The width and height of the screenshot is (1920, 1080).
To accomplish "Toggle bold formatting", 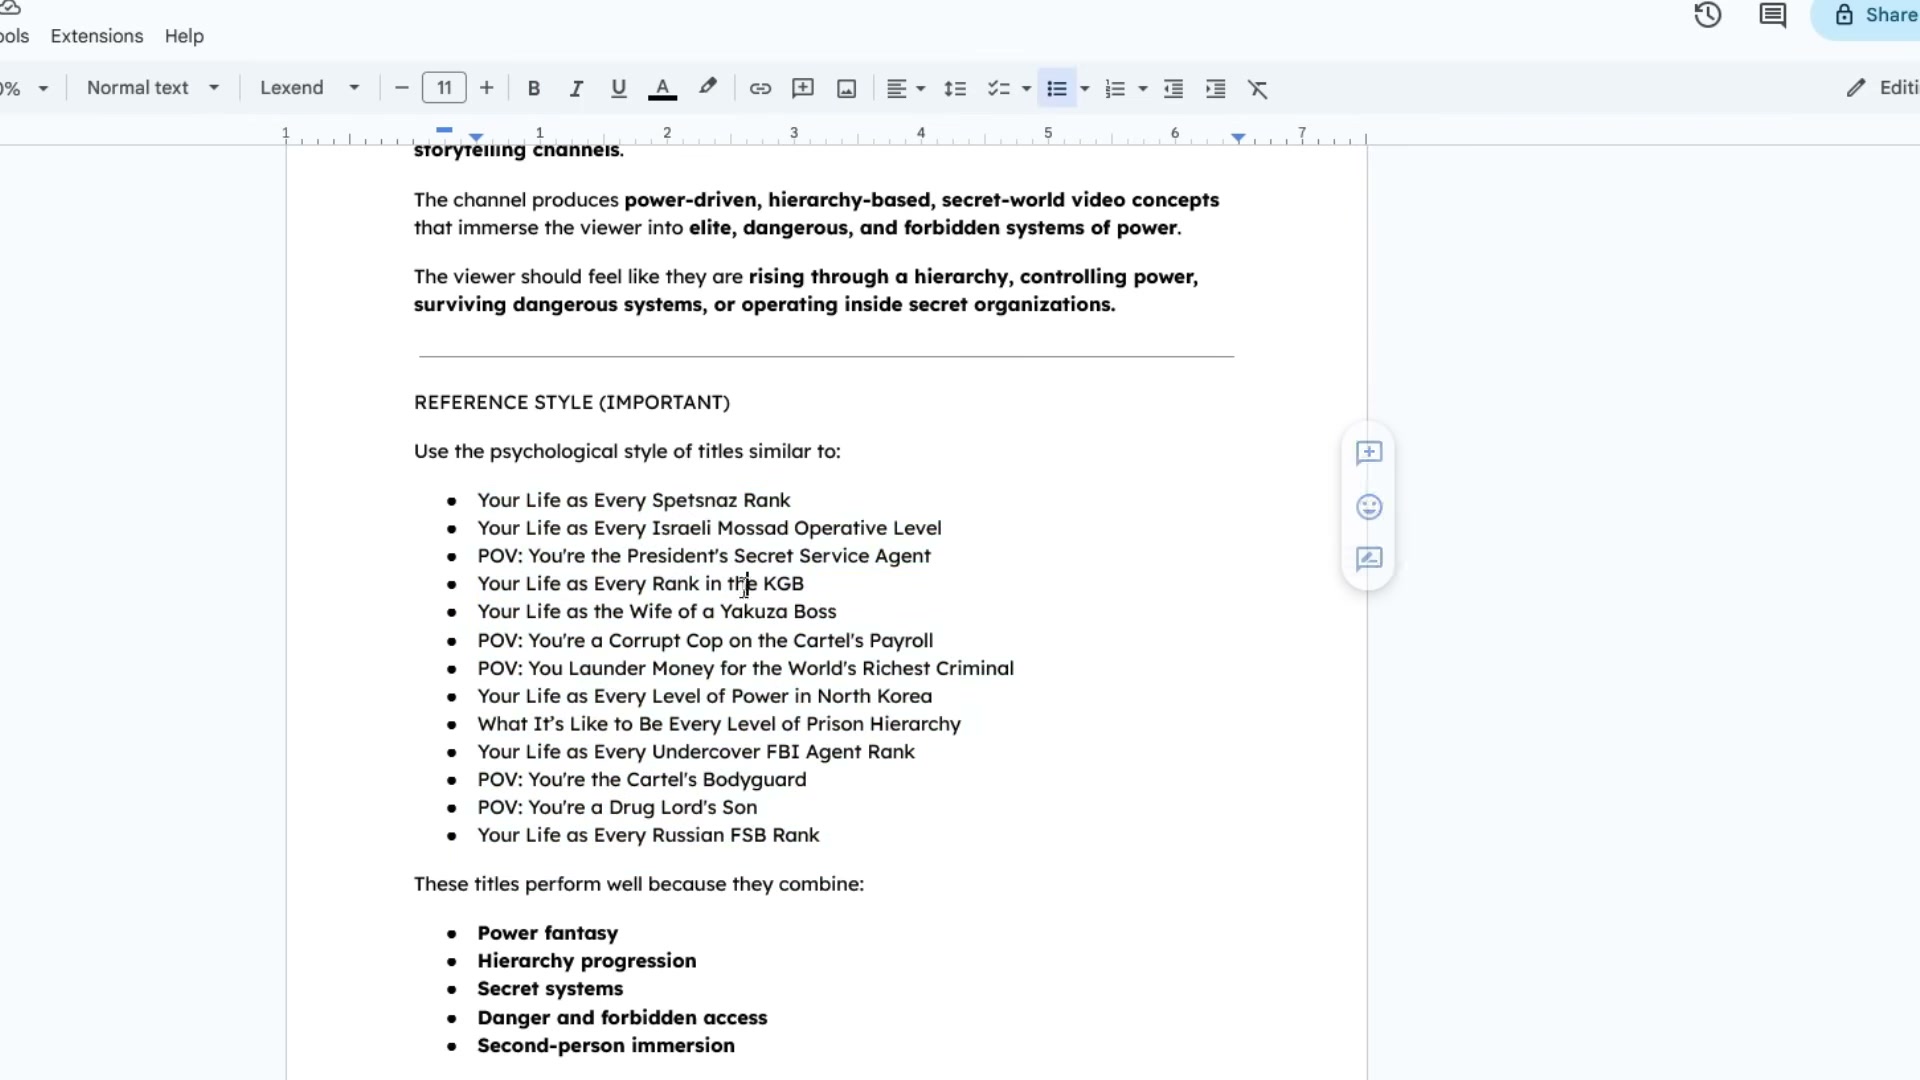I will [534, 88].
